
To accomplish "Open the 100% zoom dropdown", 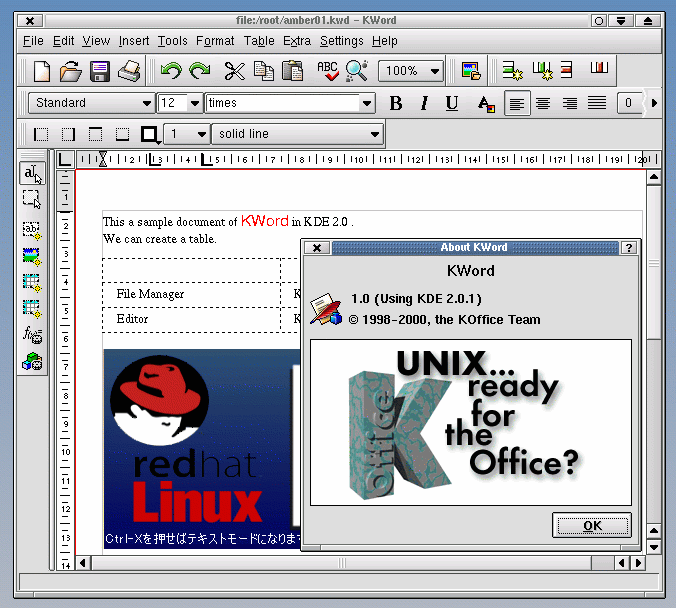I will 411,71.
